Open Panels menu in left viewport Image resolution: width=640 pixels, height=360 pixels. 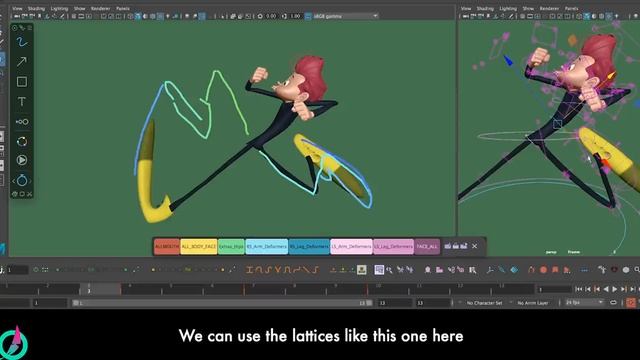(123, 8)
